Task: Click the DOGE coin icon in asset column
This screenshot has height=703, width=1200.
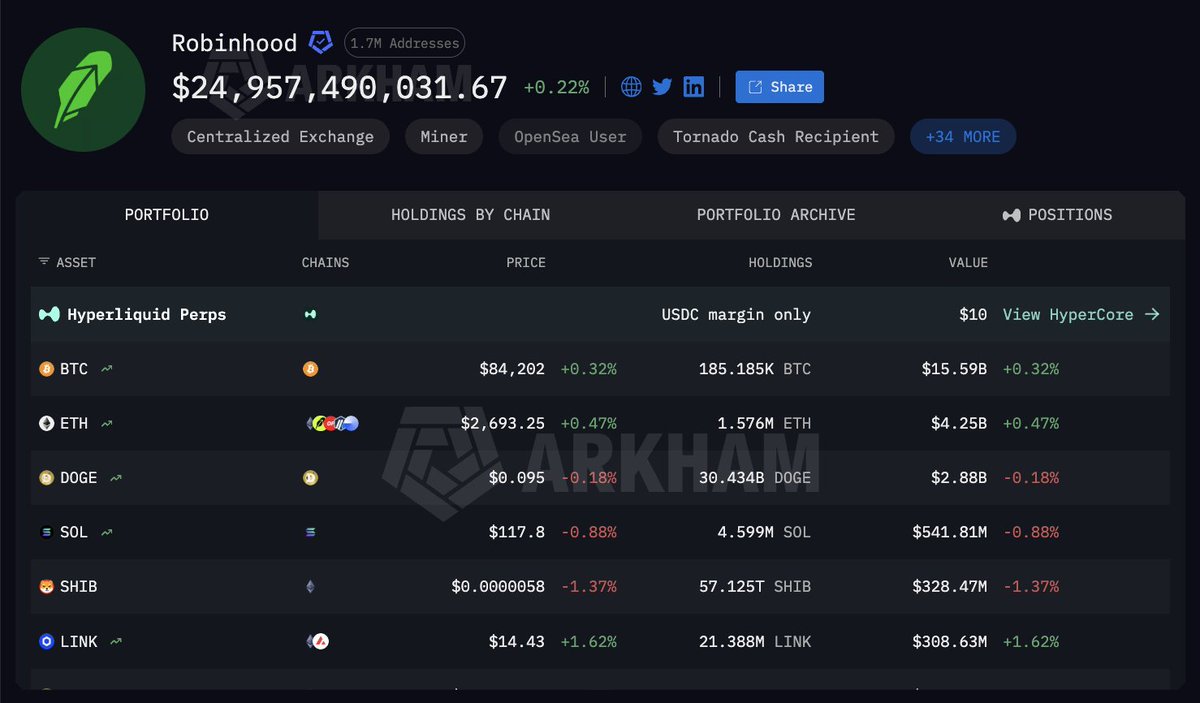Action: pos(46,478)
